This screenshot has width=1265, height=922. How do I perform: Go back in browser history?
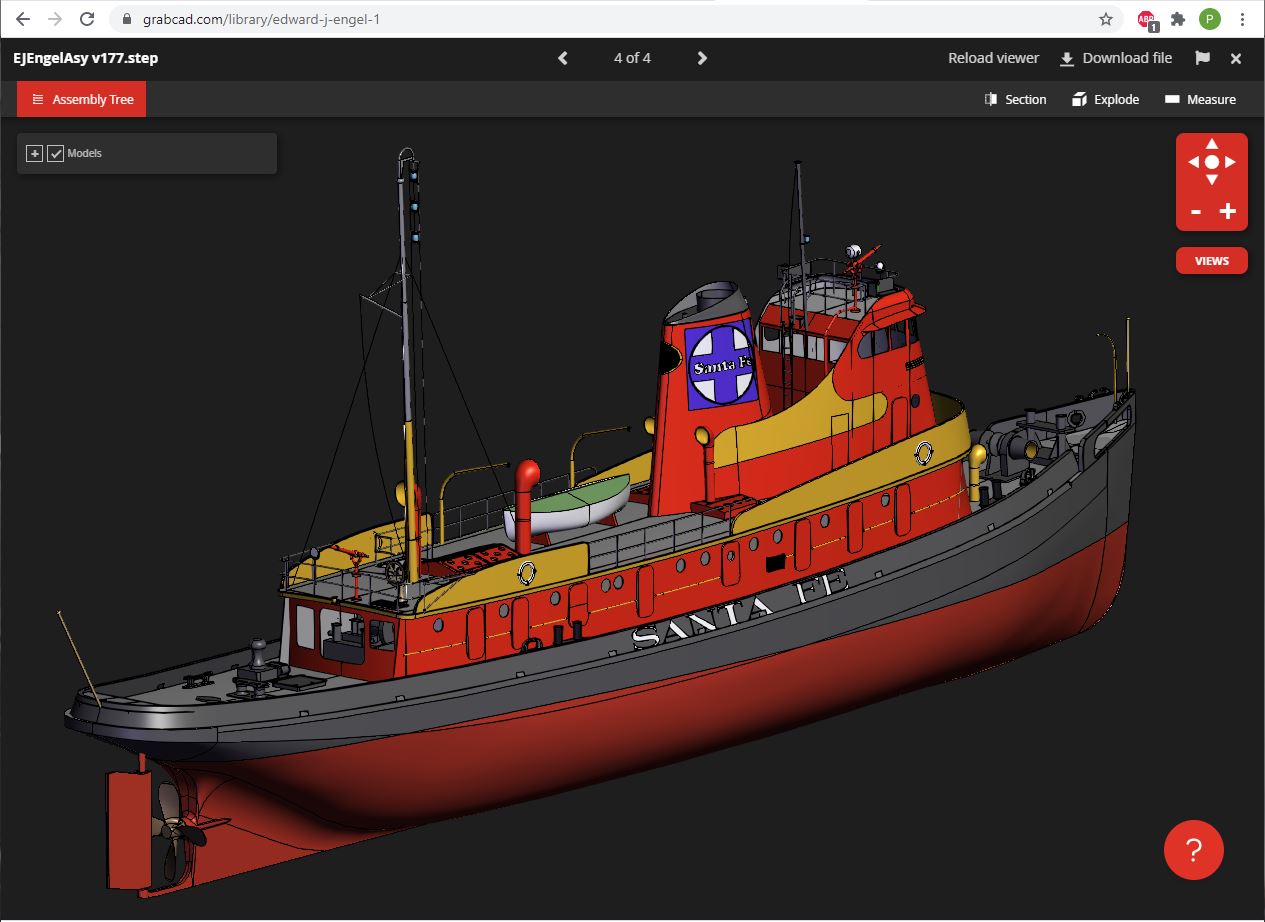pos(23,19)
